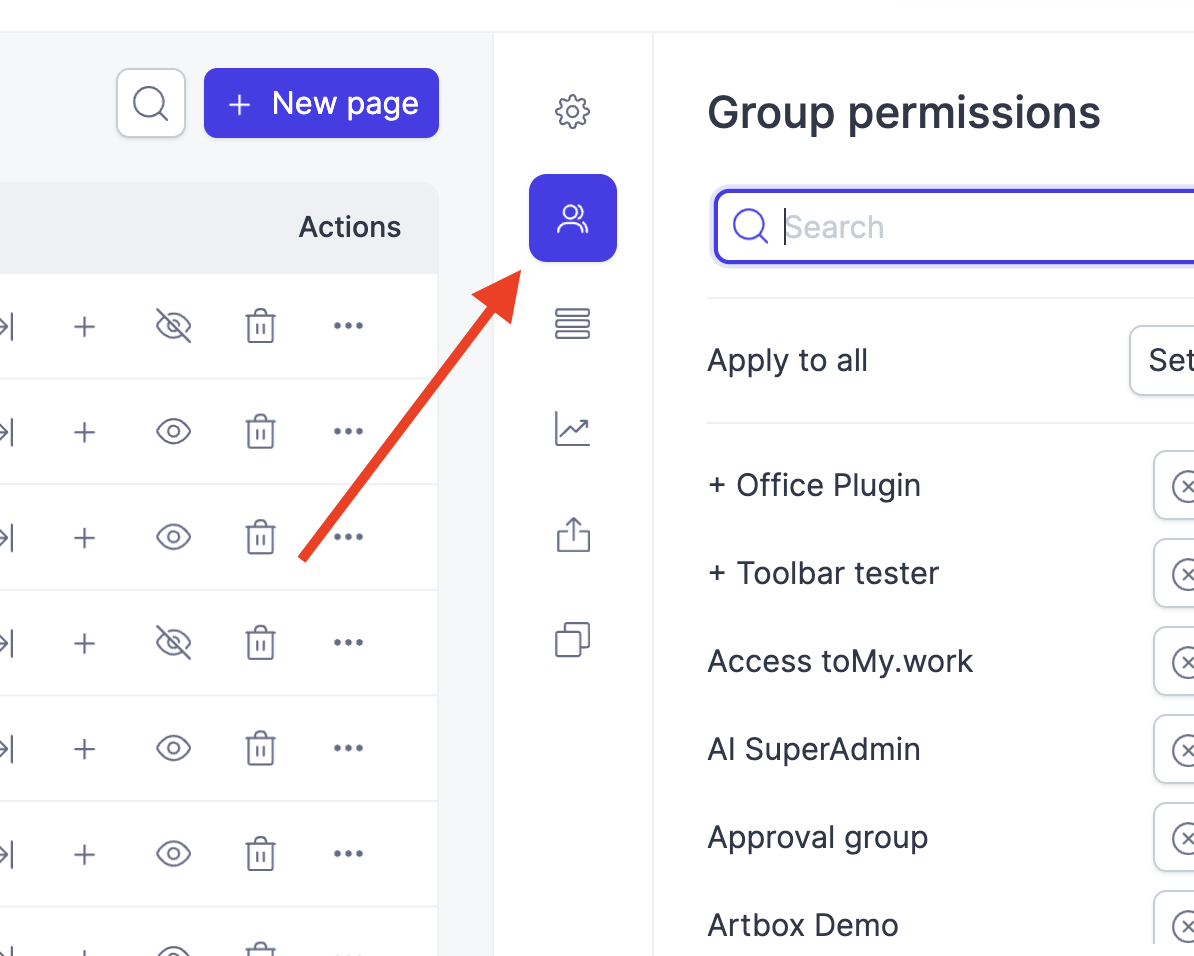1194x956 pixels.
Task: Open the ellipsis actions menu on the third row
Action: [x=347, y=537]
